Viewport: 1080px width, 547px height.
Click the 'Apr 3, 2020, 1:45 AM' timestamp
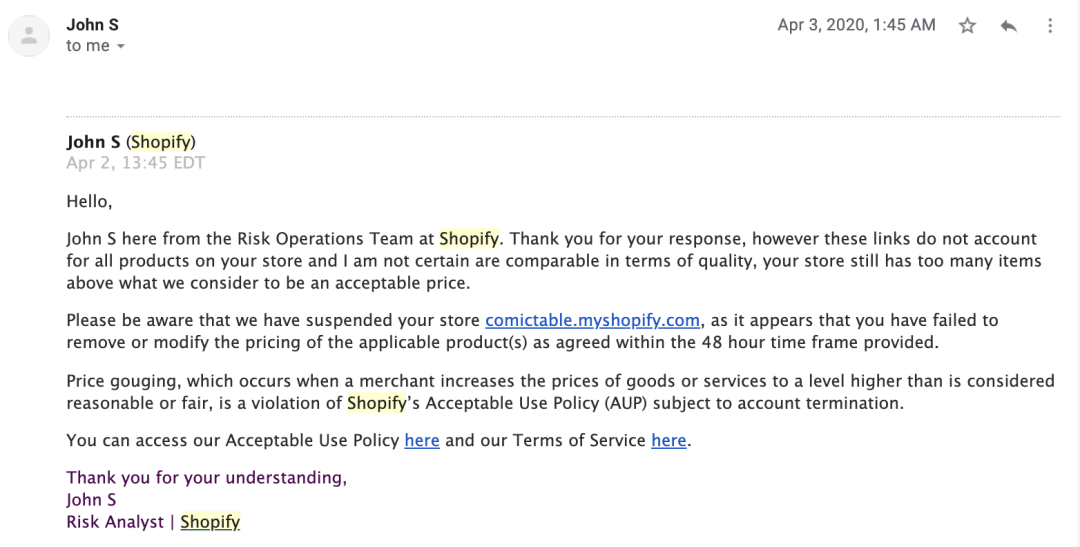(856, 25)
